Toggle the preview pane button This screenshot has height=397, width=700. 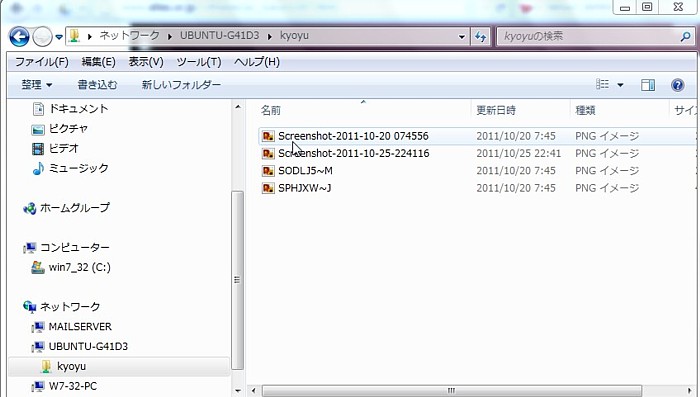(648, 85)
